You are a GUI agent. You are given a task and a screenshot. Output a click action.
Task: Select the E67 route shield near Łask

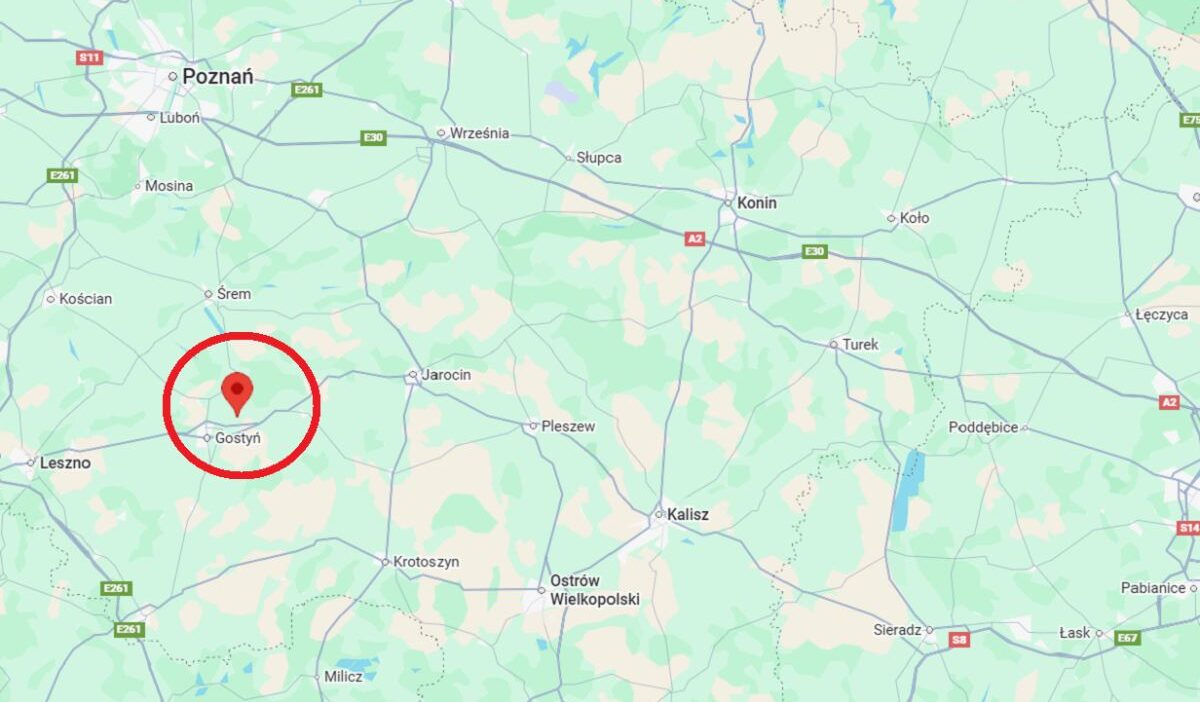(1128, 637)
